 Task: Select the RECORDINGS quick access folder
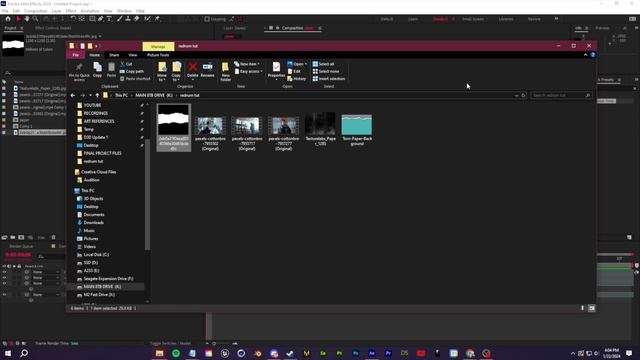tap(96, 113)
